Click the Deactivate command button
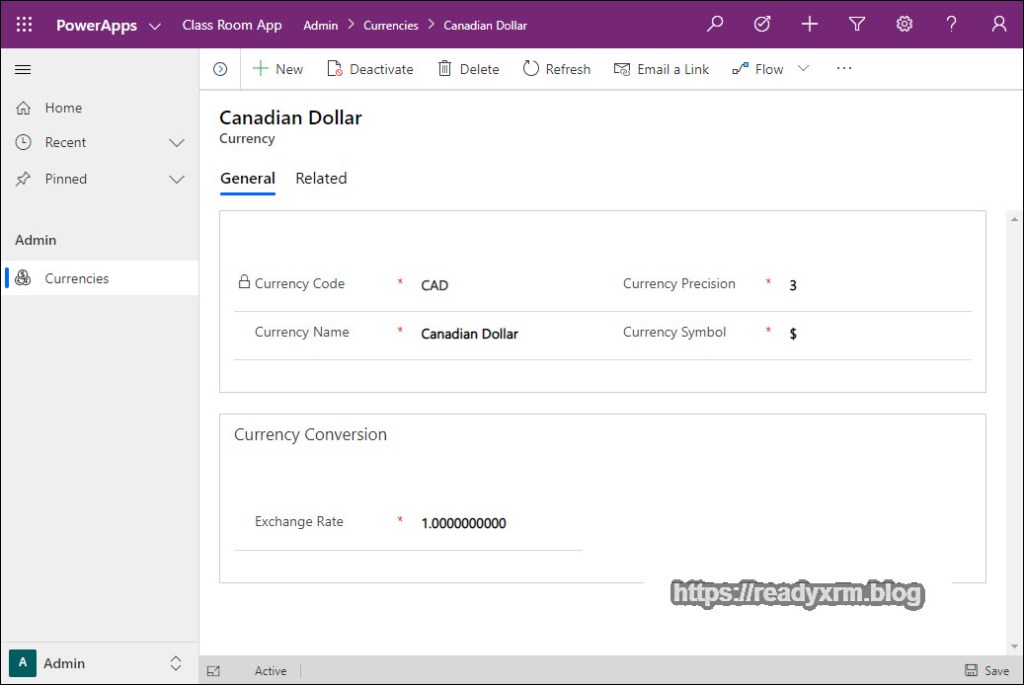 370,69
